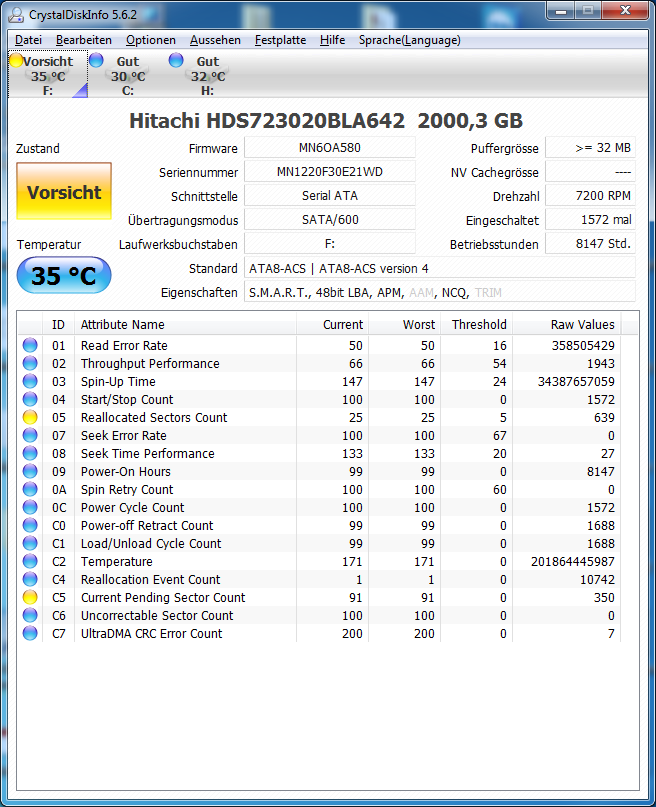Click the Threshold column header

[x=476, y=324]
